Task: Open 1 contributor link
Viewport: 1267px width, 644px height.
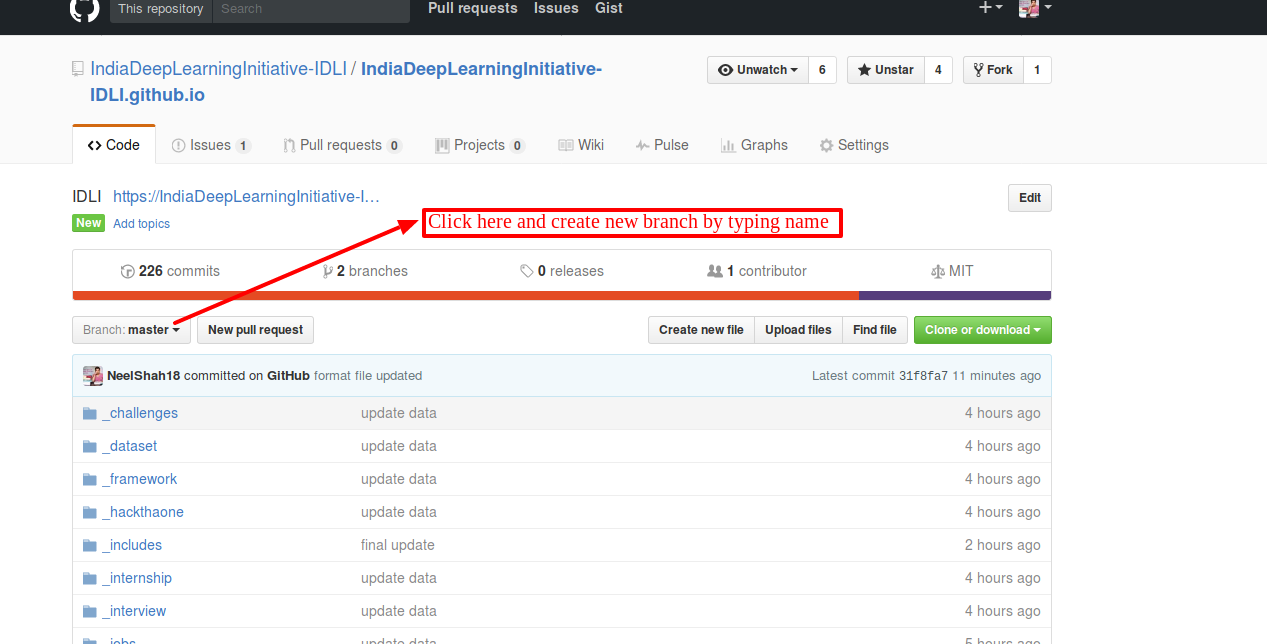Action: tap(757, 271)
